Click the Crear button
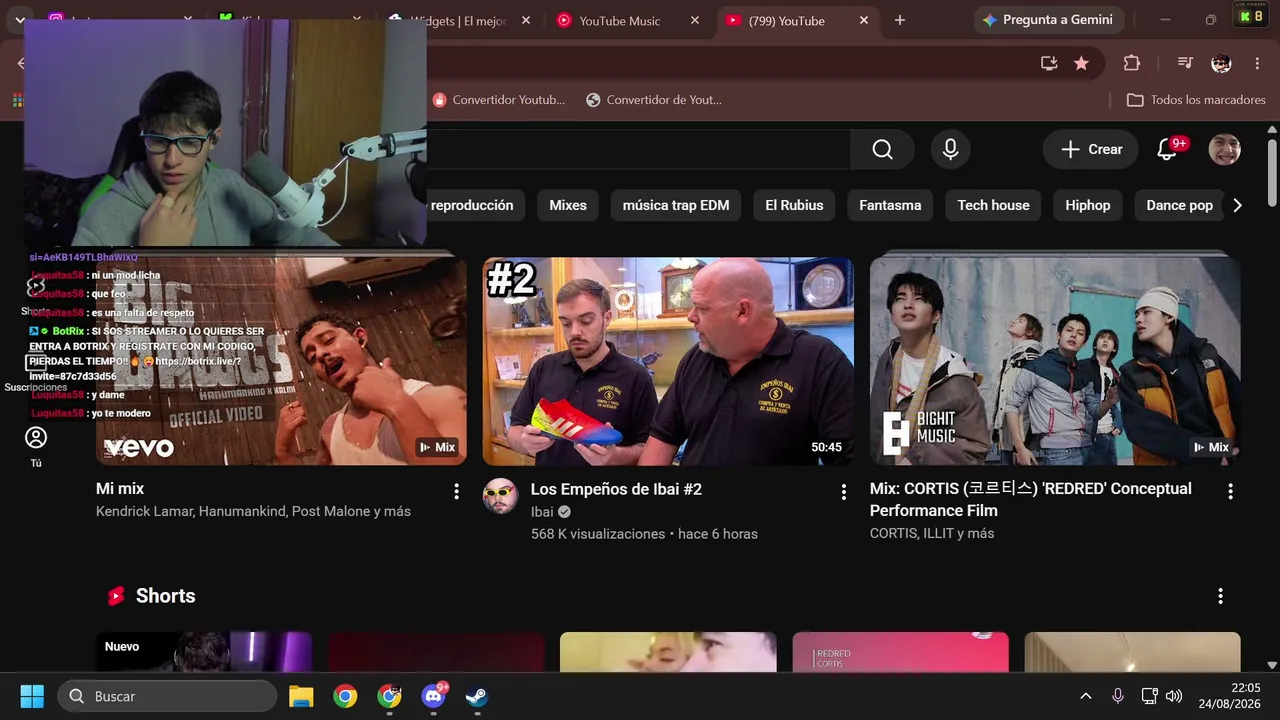Viewport: 1280px width, 720px height. click(x=1091, y=149)
